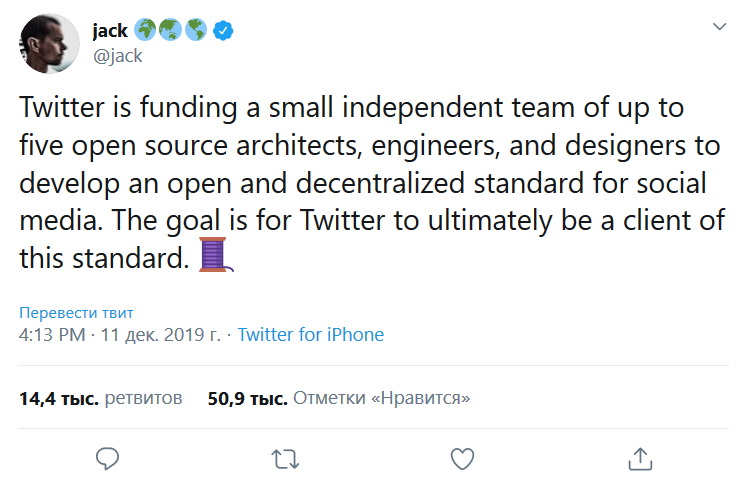Open jack's profile picture

[x=49, y=44]
